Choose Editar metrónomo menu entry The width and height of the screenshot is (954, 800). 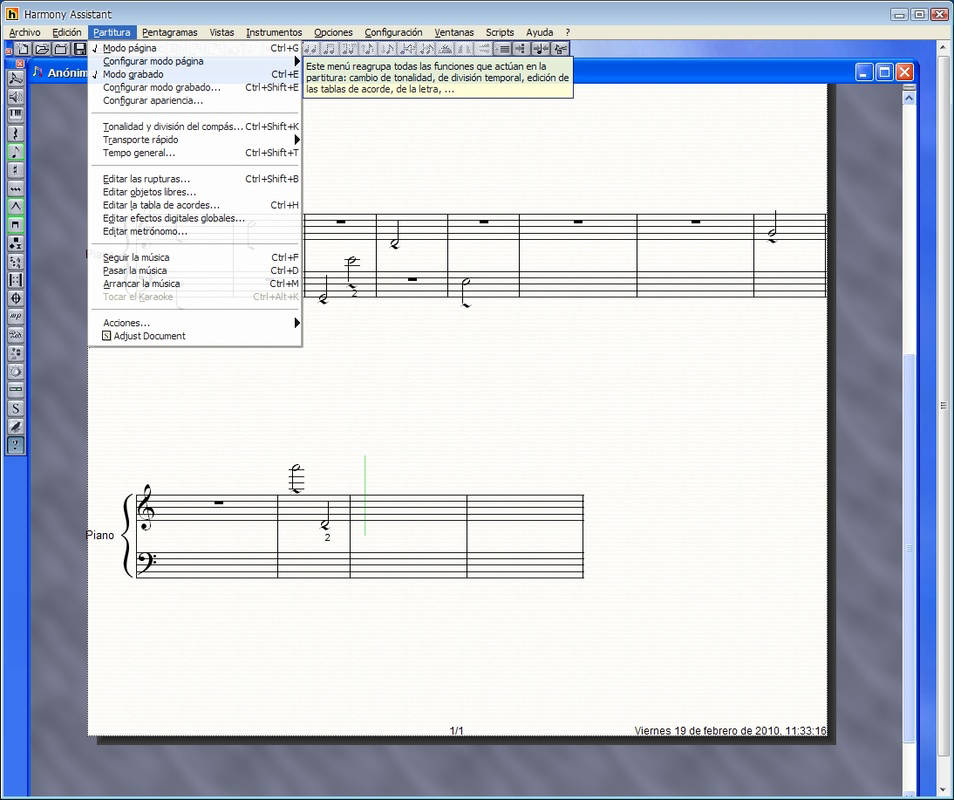point(195,231)
